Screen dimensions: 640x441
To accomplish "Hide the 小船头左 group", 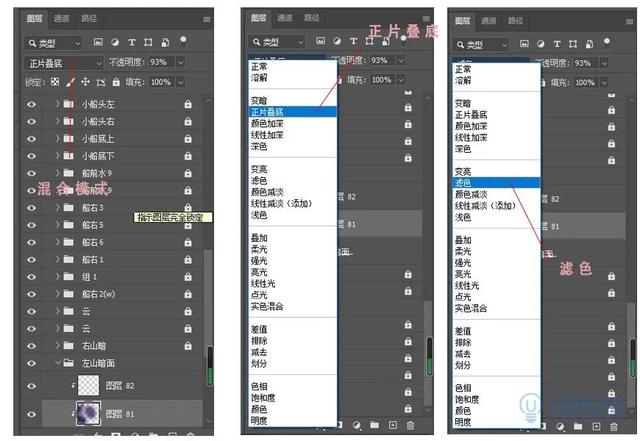I will [31, 105].
